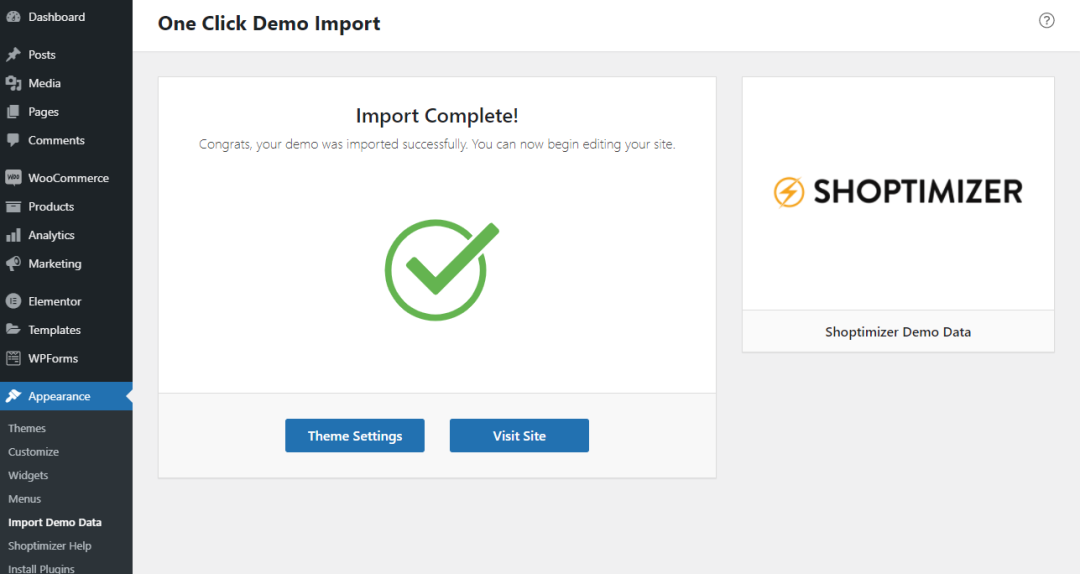Collapse the Appearance menu section

pyautogui.click(x=59, y=397)
